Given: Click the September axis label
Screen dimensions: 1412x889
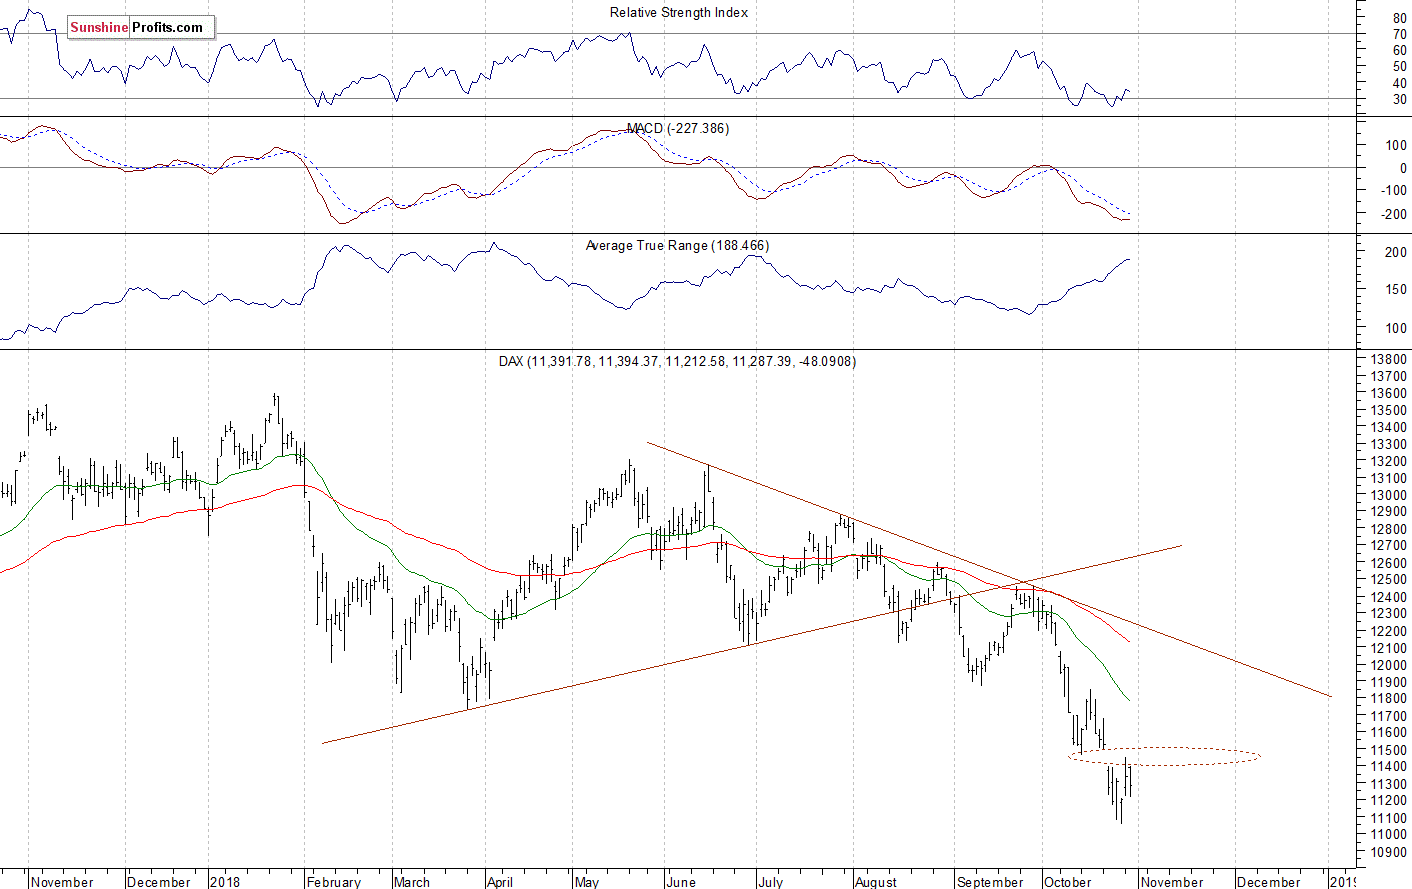Looking at the screenshot, I should point(990,882).
